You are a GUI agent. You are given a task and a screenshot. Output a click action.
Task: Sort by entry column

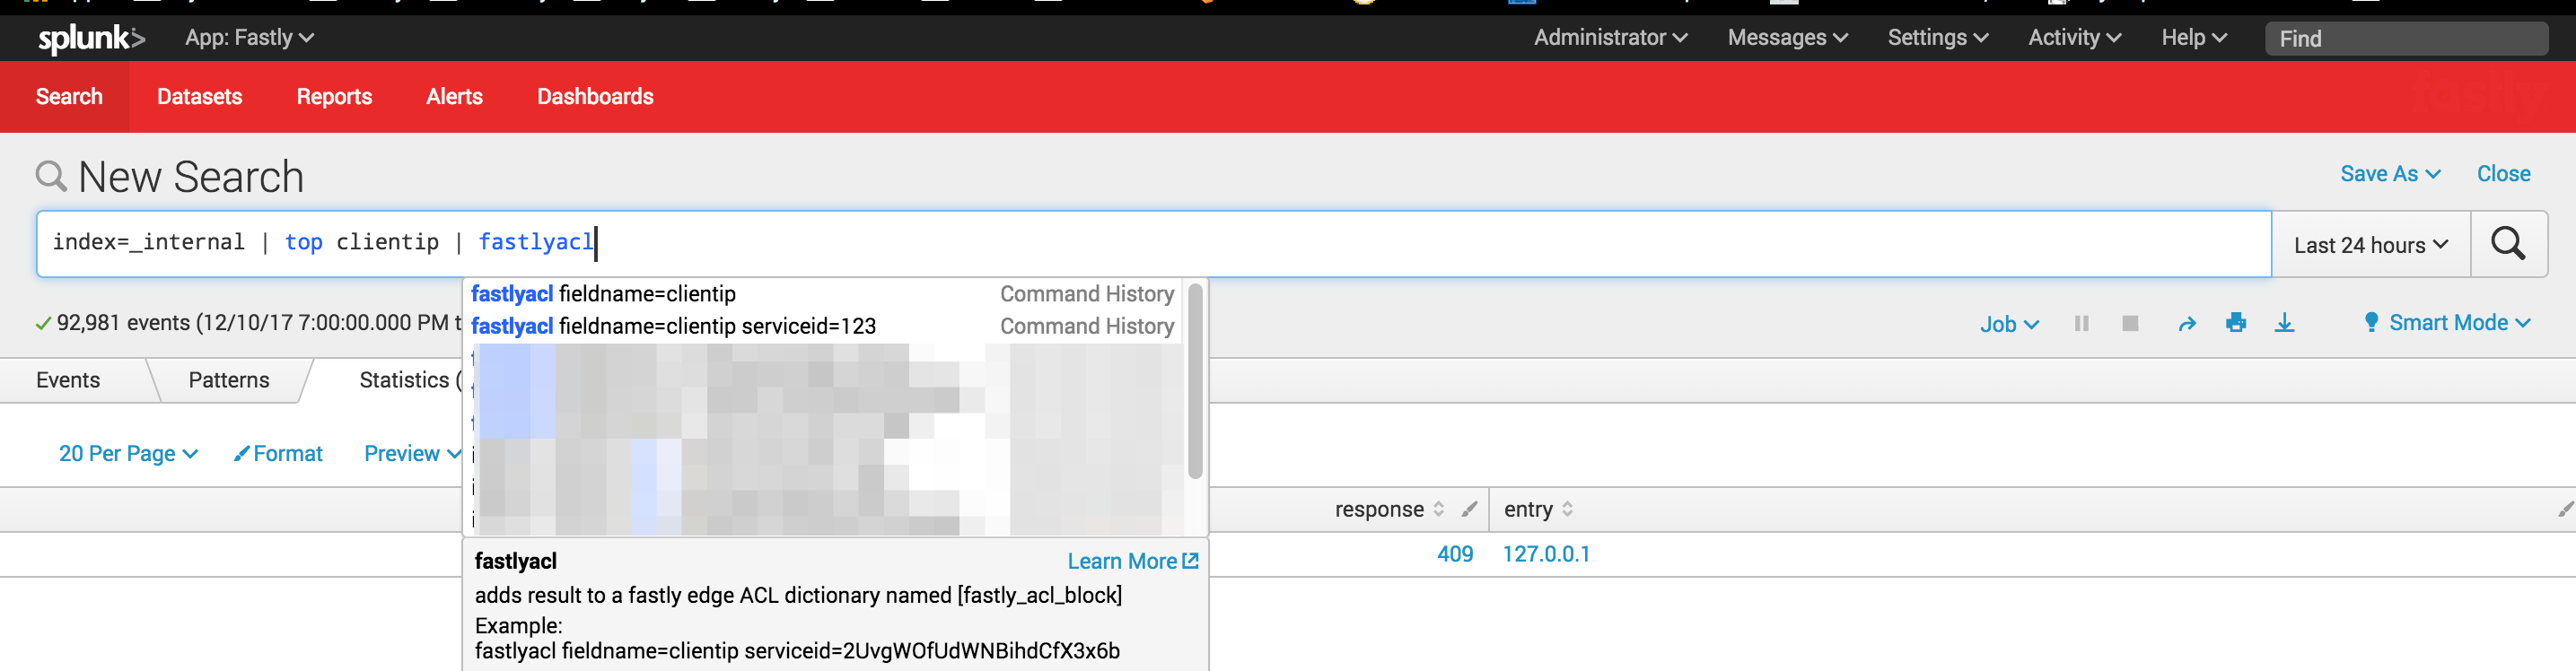coord(1567,509)
